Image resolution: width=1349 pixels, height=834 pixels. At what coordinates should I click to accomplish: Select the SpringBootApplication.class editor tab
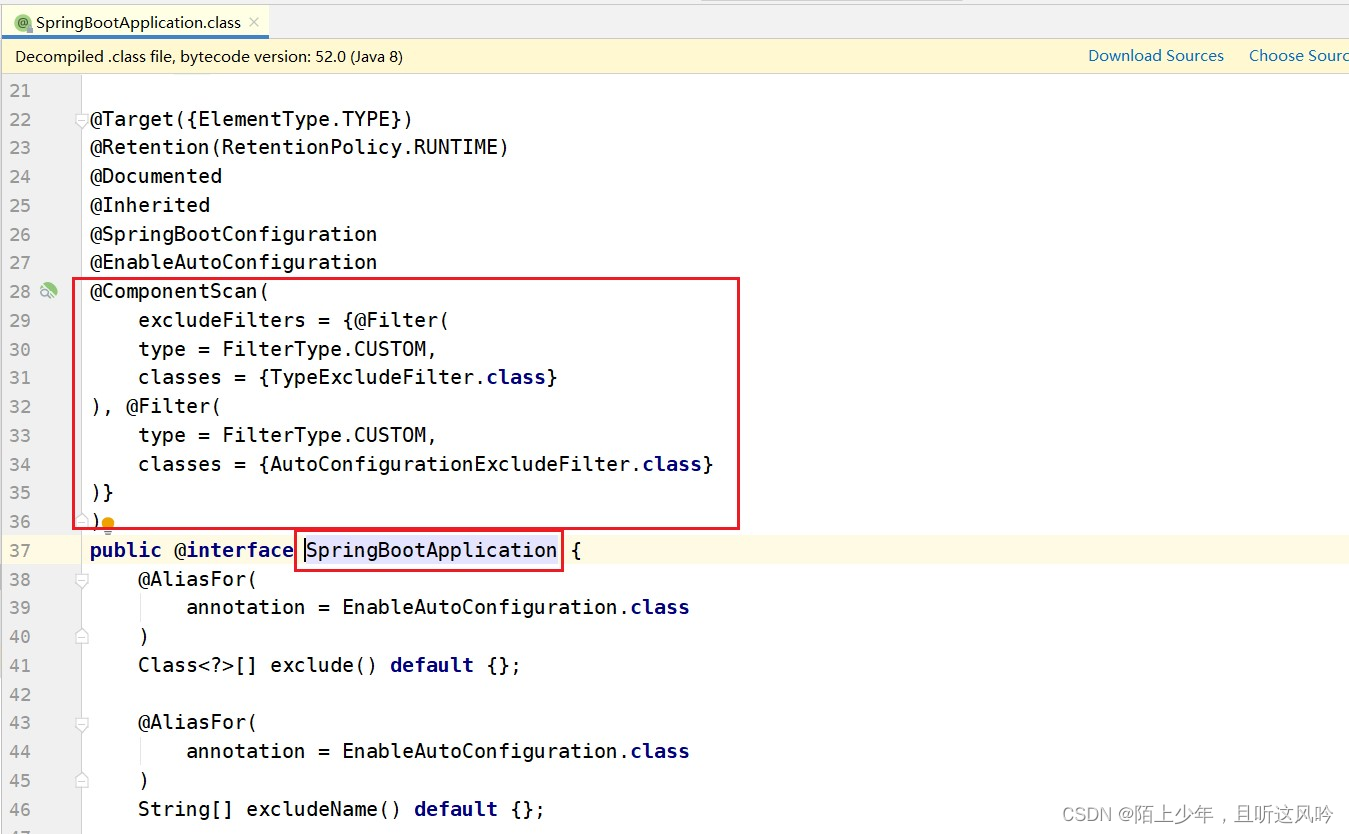click(x=138, y=22)
